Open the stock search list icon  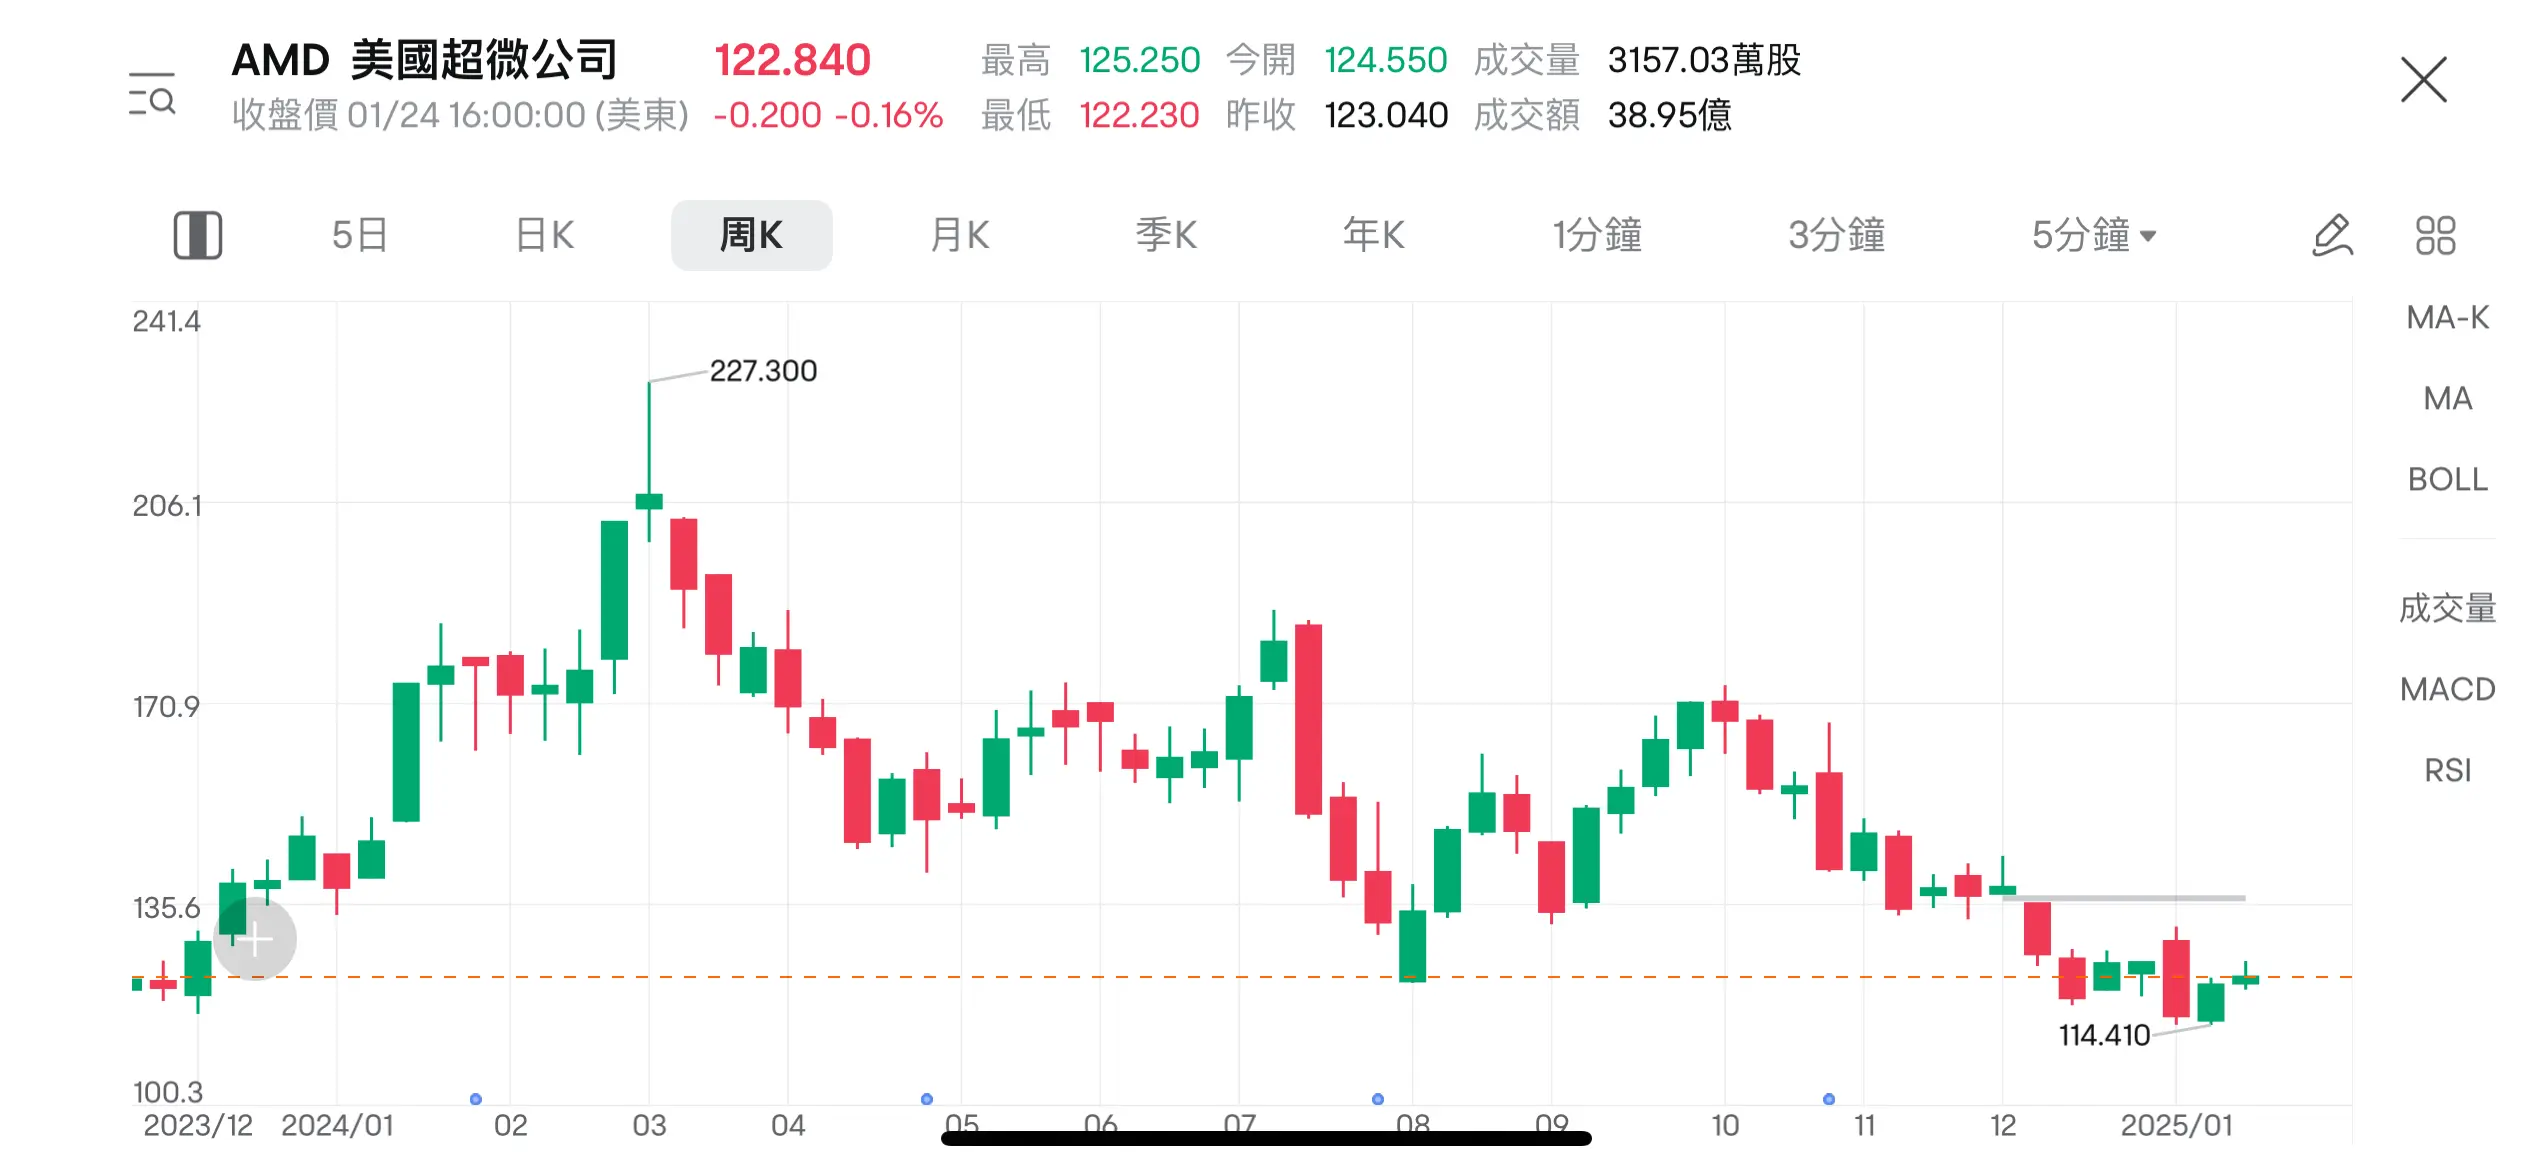[152, 93]
